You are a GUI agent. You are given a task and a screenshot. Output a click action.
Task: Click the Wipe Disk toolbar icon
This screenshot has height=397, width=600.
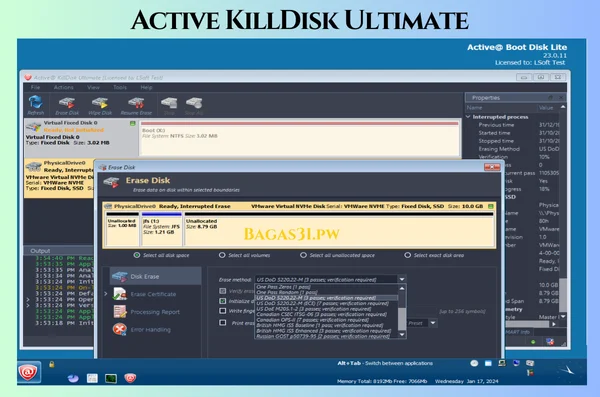click(x=100, y=103)
